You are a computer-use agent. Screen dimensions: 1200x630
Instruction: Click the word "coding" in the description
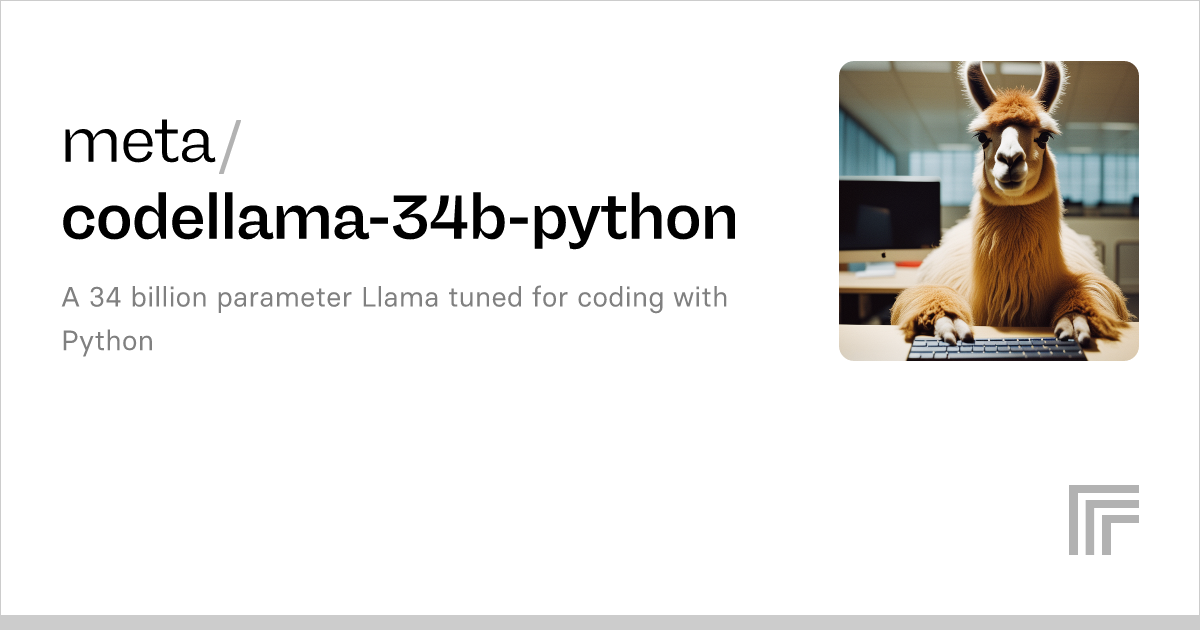pos(630,300)
